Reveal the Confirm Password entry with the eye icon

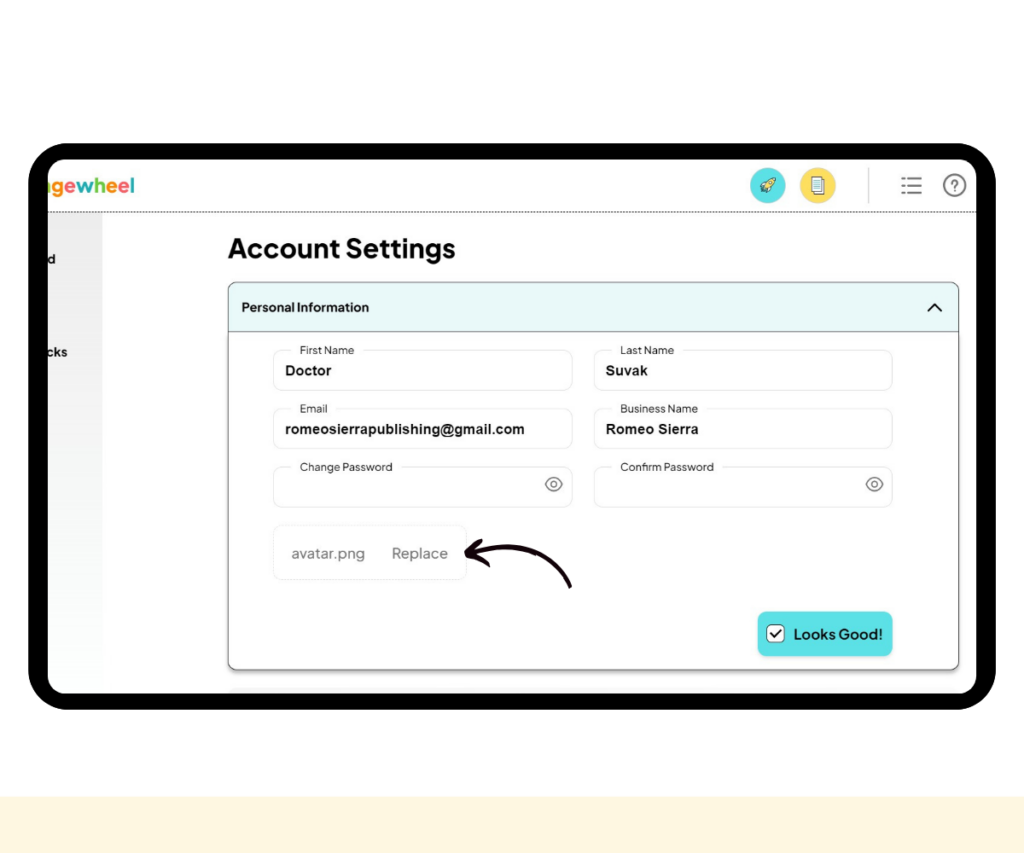[x=874, y=484]
